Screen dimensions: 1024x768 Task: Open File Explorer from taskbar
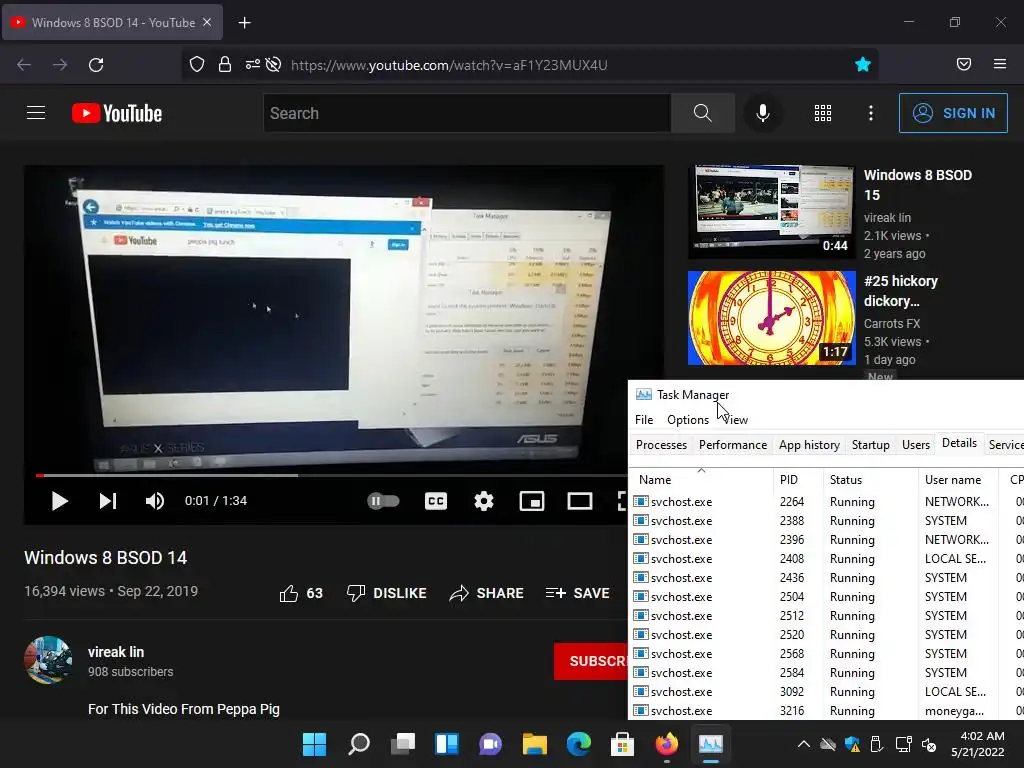coord(535,744)
